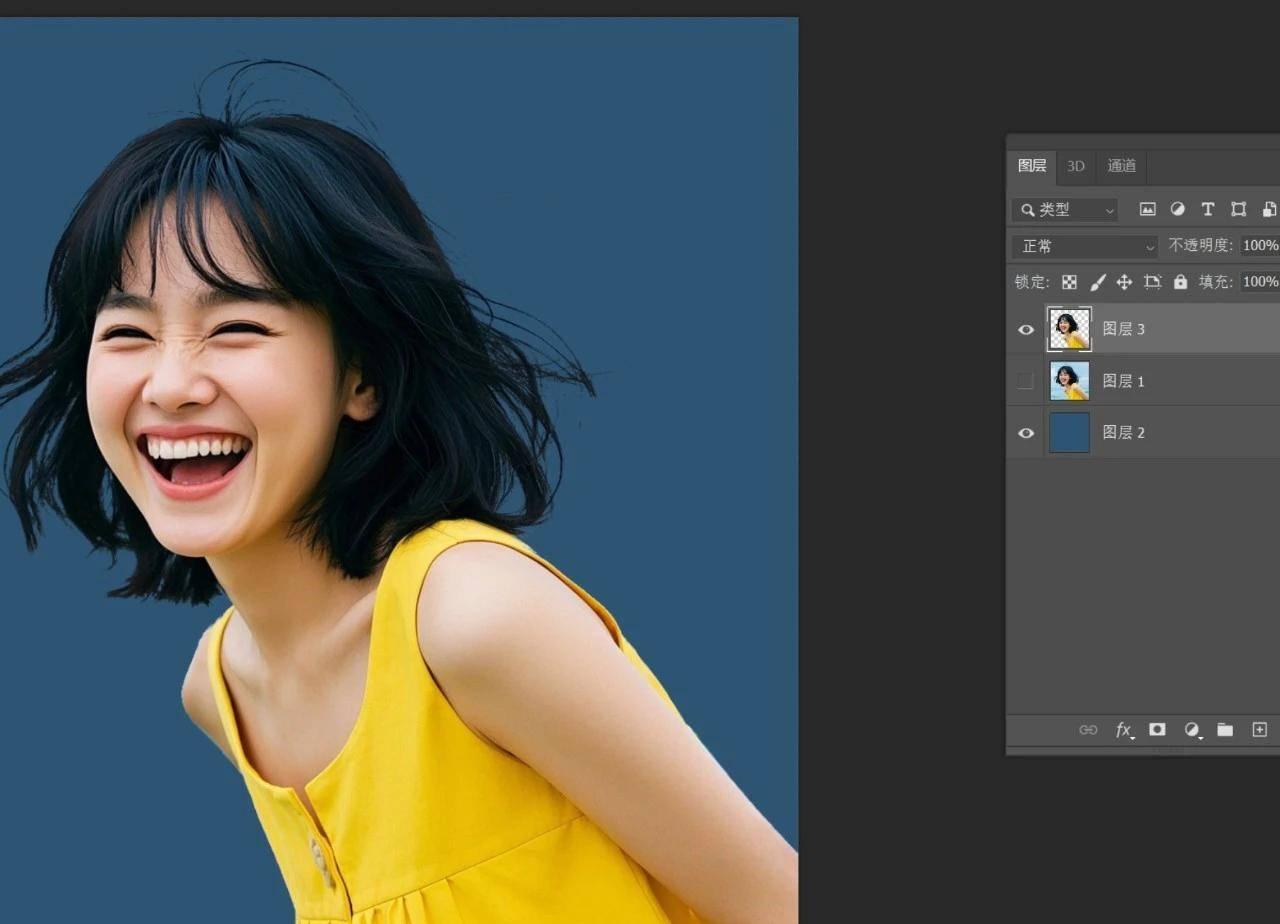Switch to the 3D tab
Image resolution: width=1280 pixels, height=924 pixels.
point(1076,166)
